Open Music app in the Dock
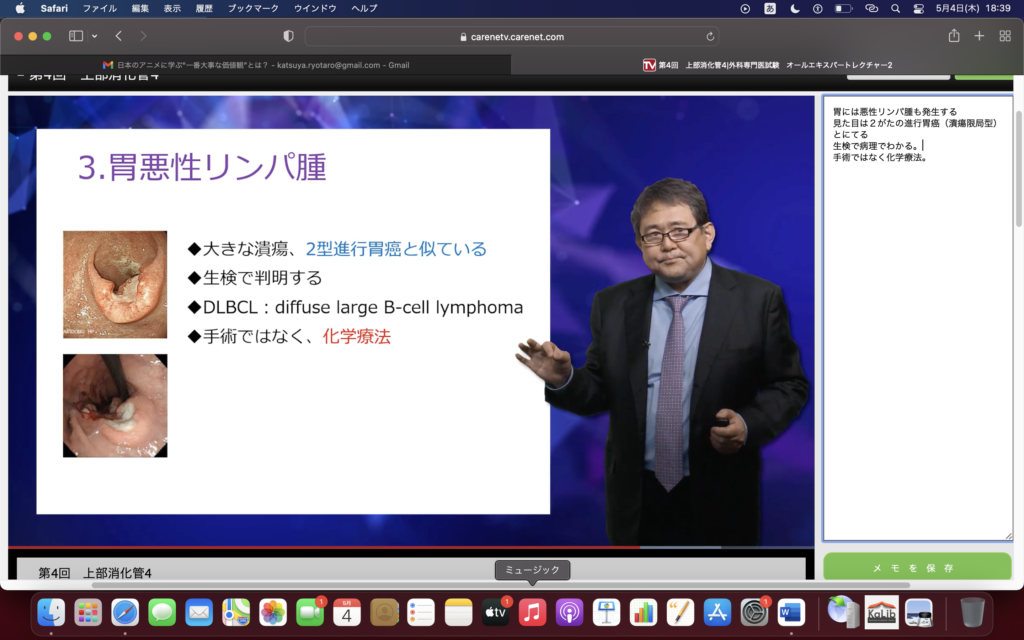This screenshot has height=640, width=1024. coord(532,611)
